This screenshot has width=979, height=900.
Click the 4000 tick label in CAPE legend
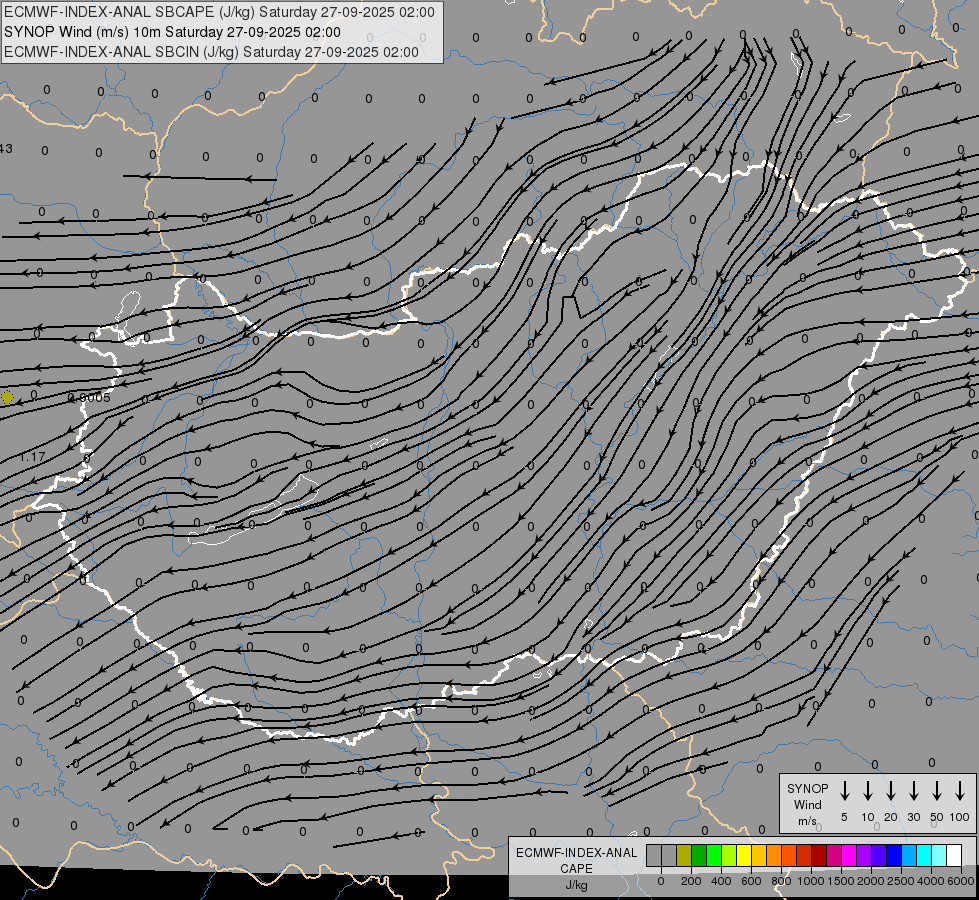click(x=931, y=881)
